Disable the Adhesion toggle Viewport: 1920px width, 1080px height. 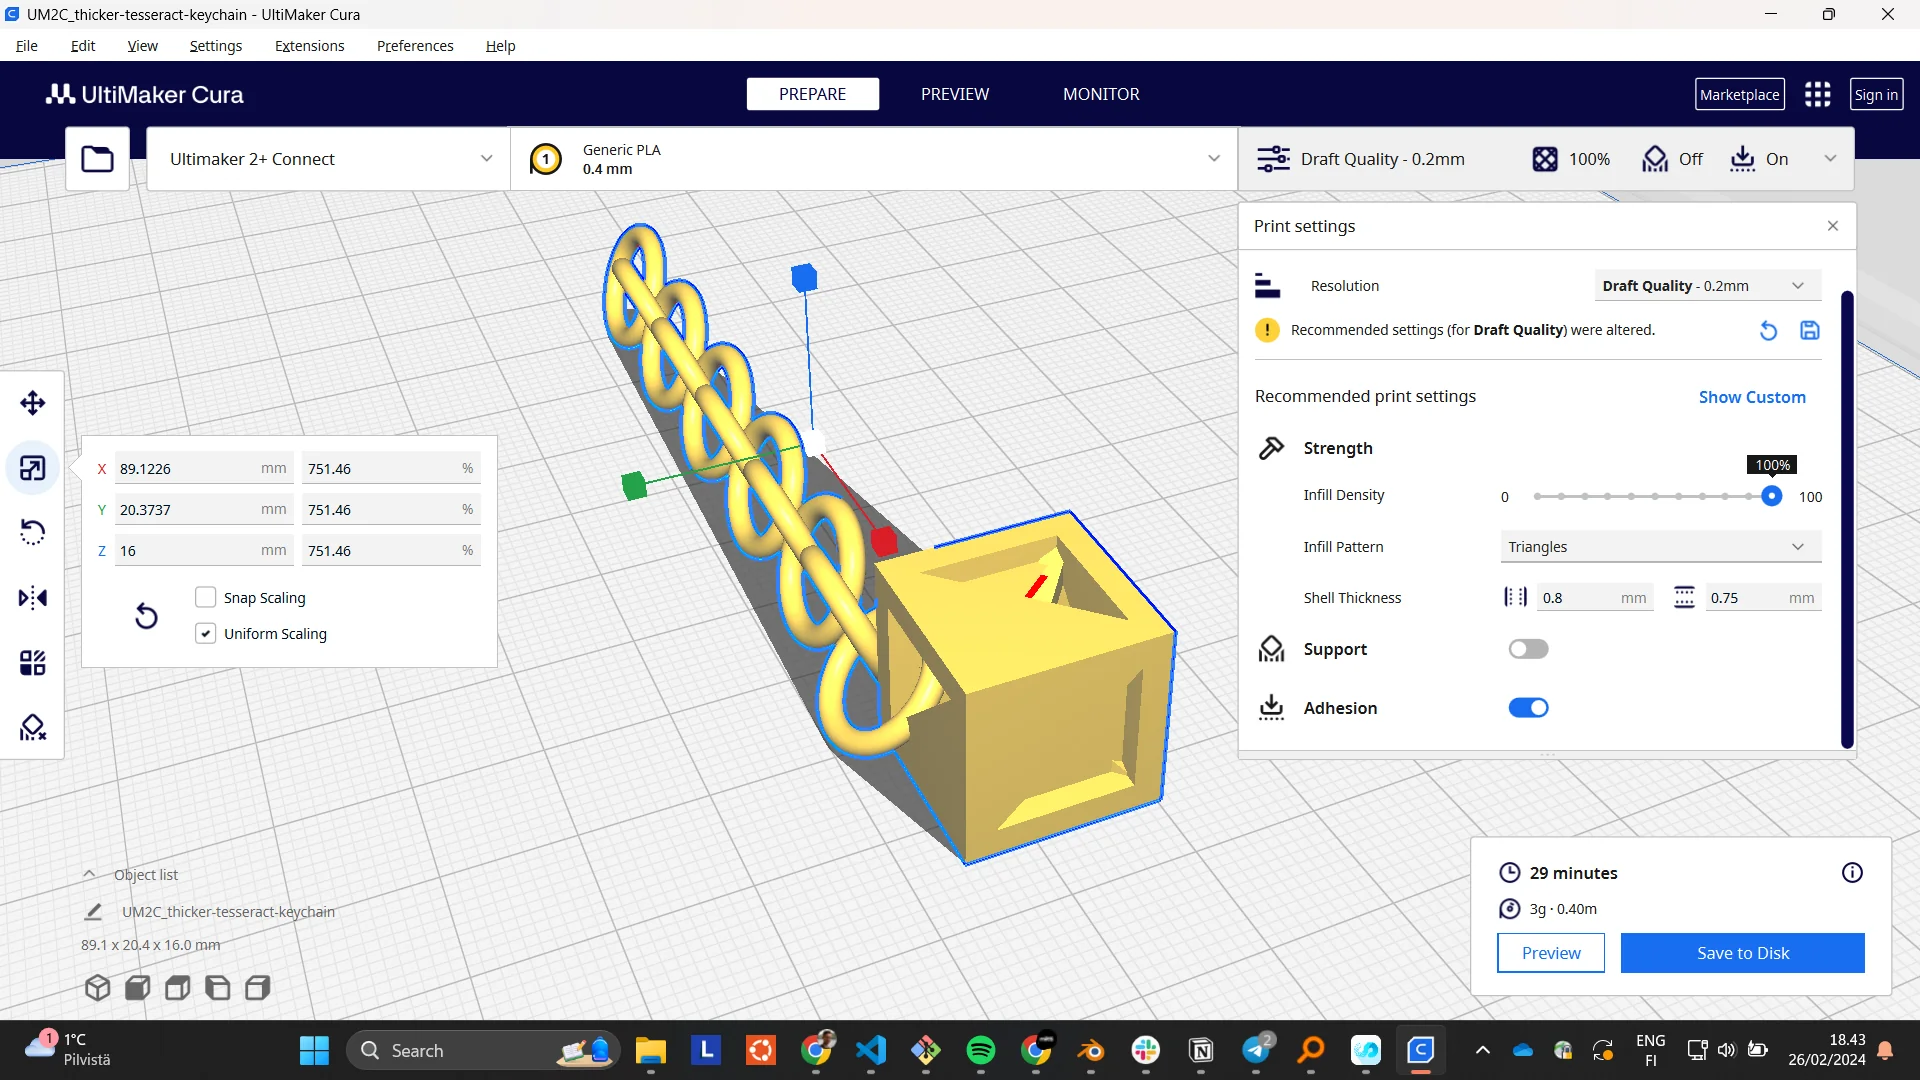1528,708
